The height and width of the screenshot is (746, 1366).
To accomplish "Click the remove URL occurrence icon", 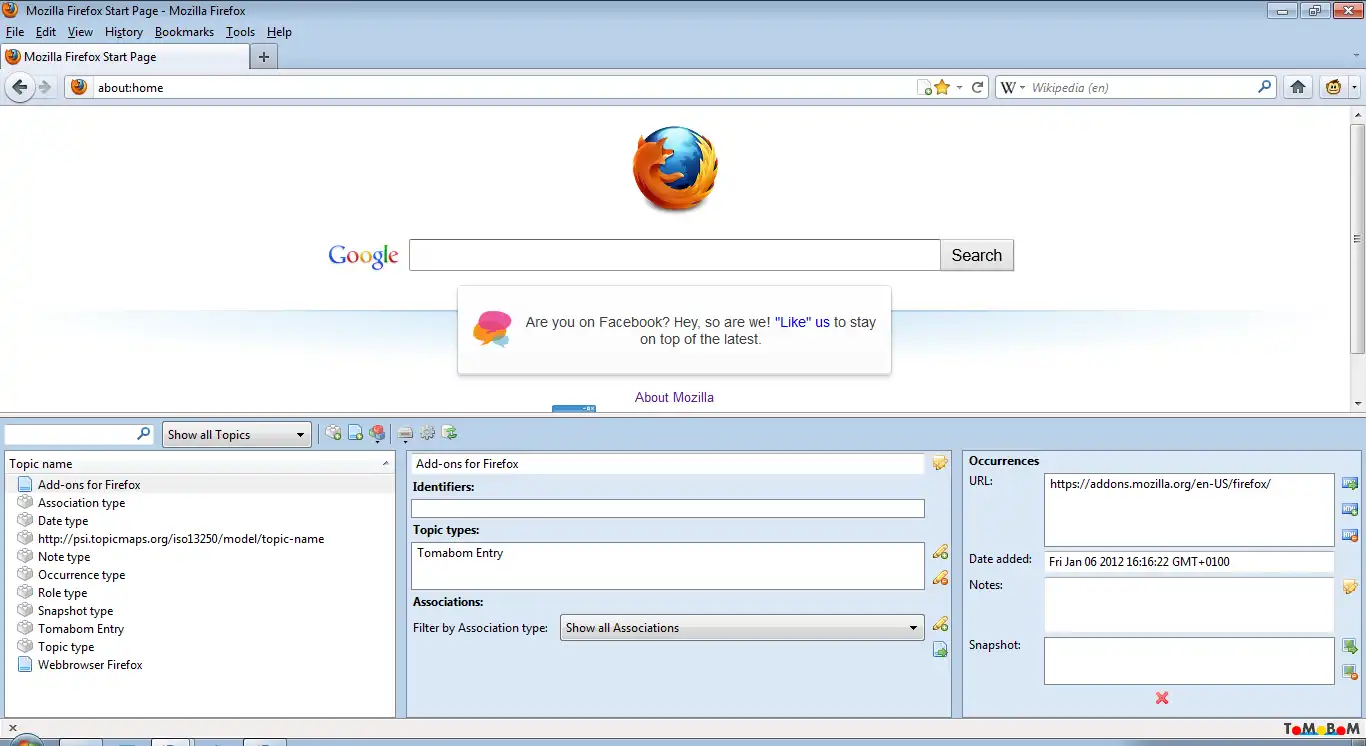I will point(1350,535).
